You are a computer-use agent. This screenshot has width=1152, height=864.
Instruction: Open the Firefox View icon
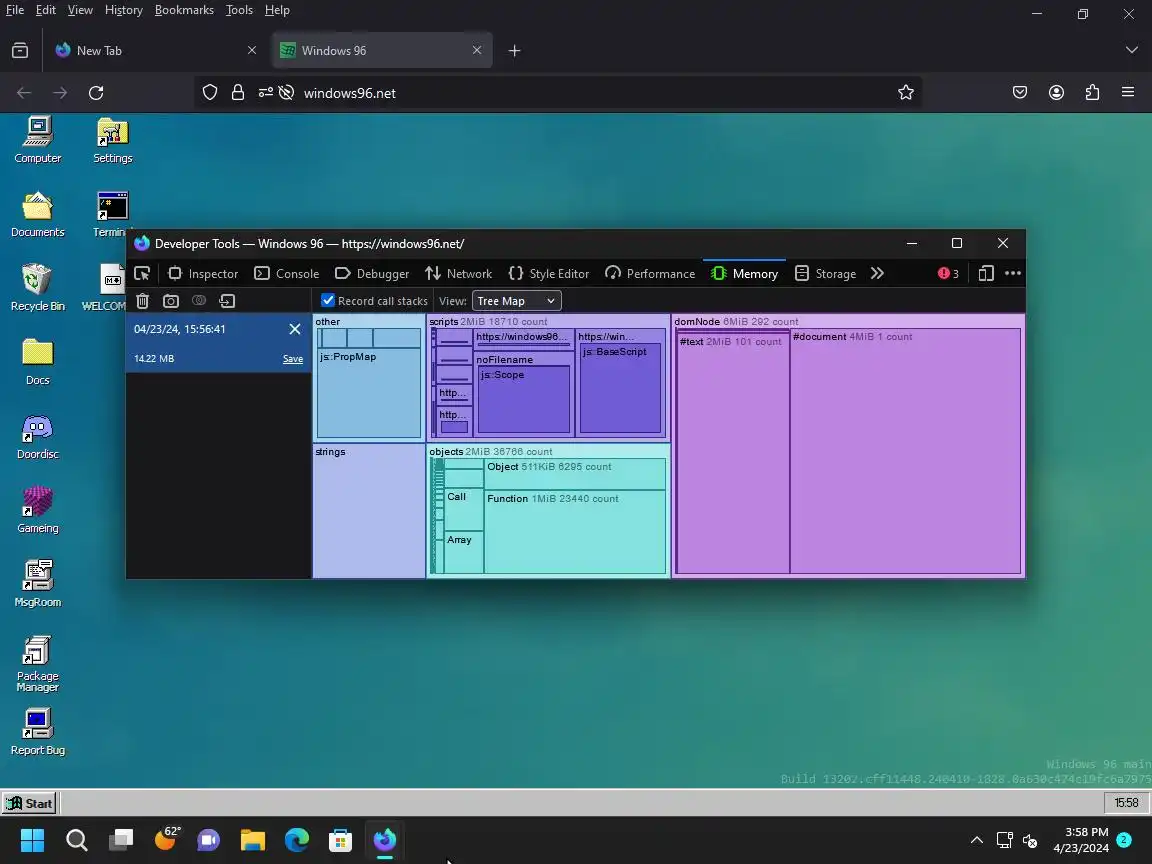pyautogui.click(x=21, y=51)
